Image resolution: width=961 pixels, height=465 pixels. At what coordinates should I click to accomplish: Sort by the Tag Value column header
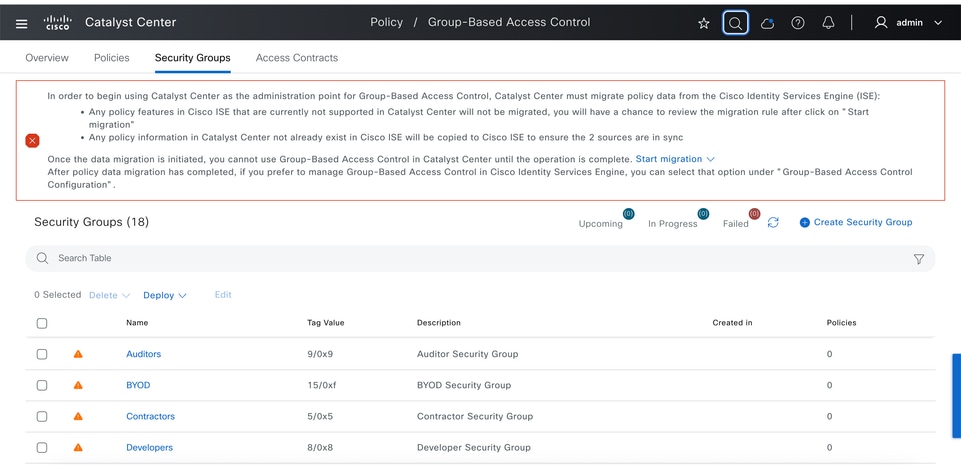click(x=325, y=323)
